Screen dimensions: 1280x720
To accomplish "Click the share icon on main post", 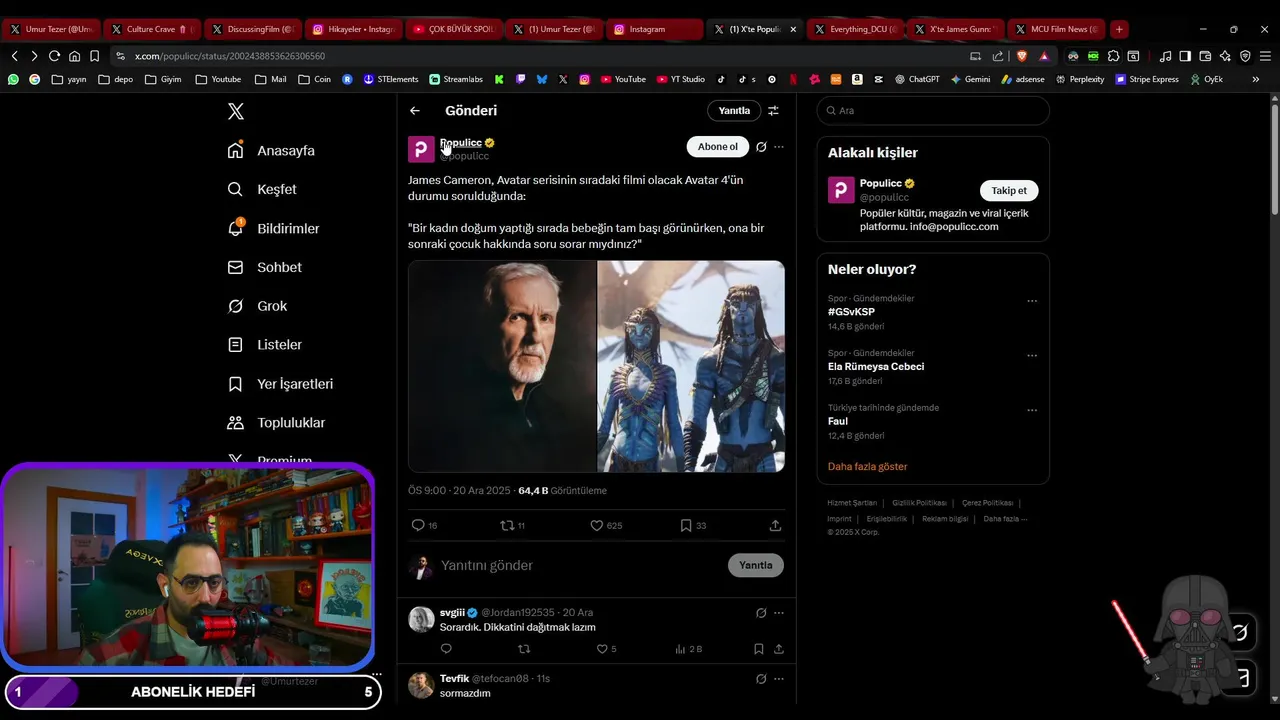I will point(775,525).
